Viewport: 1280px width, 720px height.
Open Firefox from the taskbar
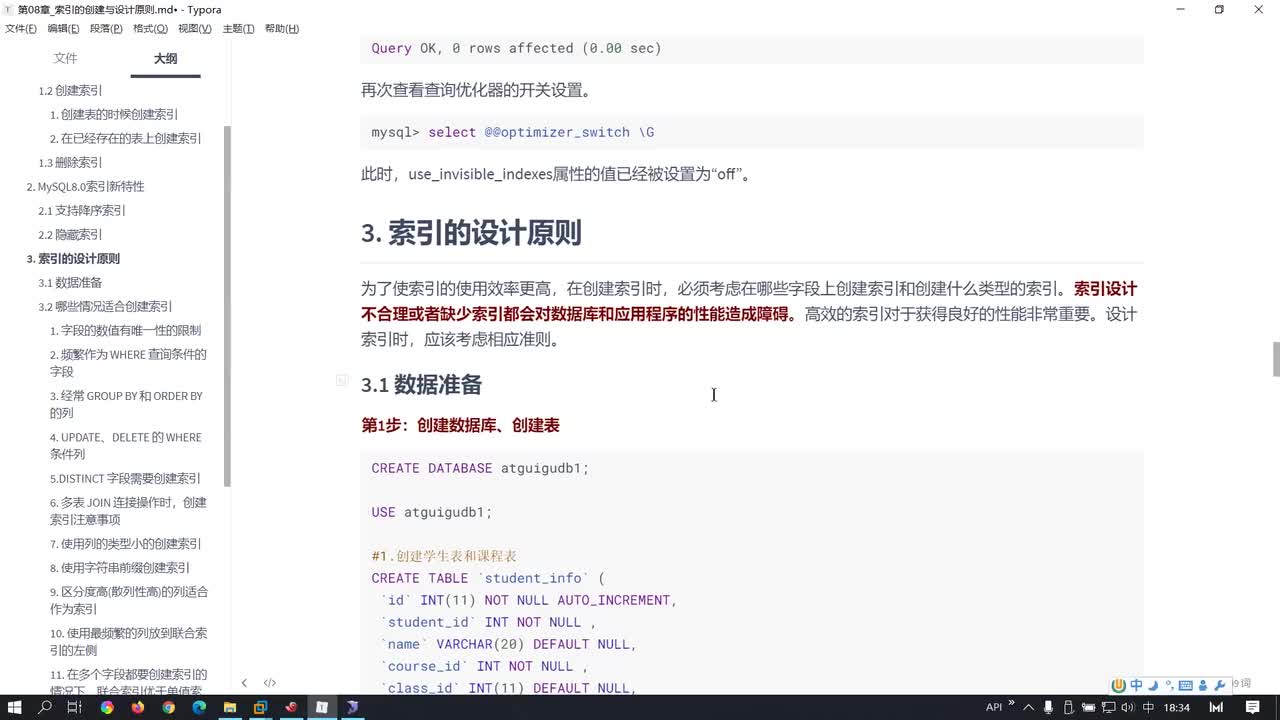click(x=137, y=707)
